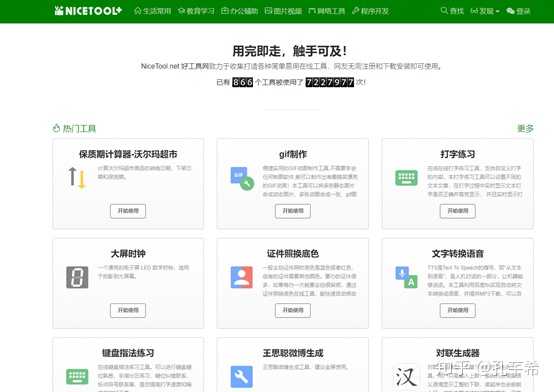The height and width of the screenshot is (392, 554).
Task: Open the 图片视频 menu
Action: coord(283,11)
